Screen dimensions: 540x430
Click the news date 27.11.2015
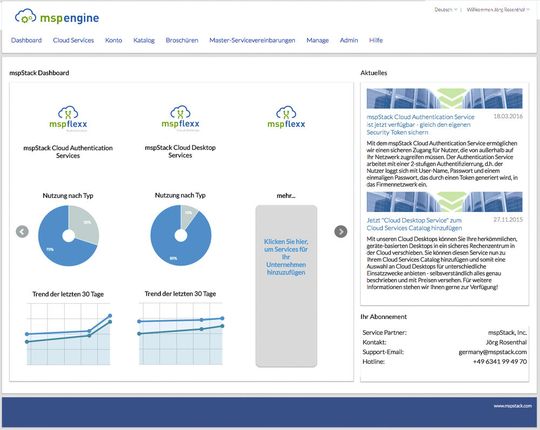pyautogui.click(x=508, y=220)
